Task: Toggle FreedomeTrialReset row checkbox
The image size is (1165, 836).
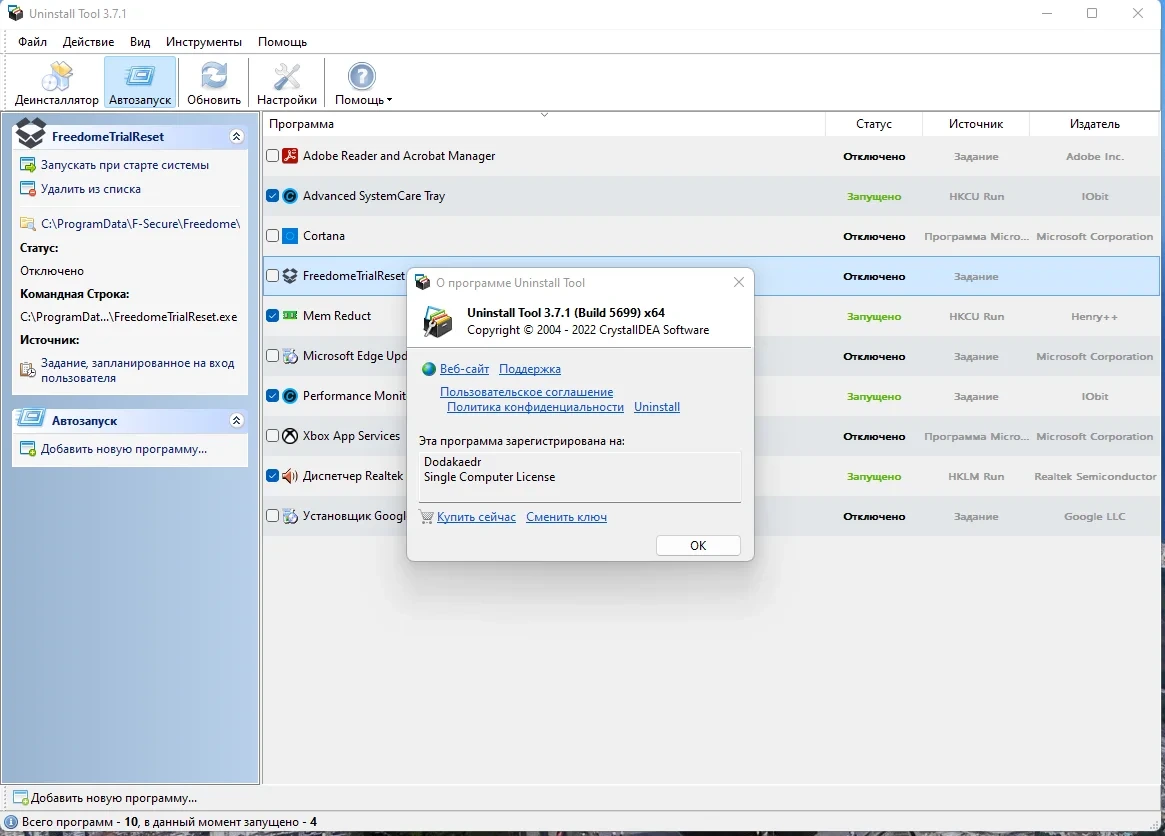Action: coord(273,276)
